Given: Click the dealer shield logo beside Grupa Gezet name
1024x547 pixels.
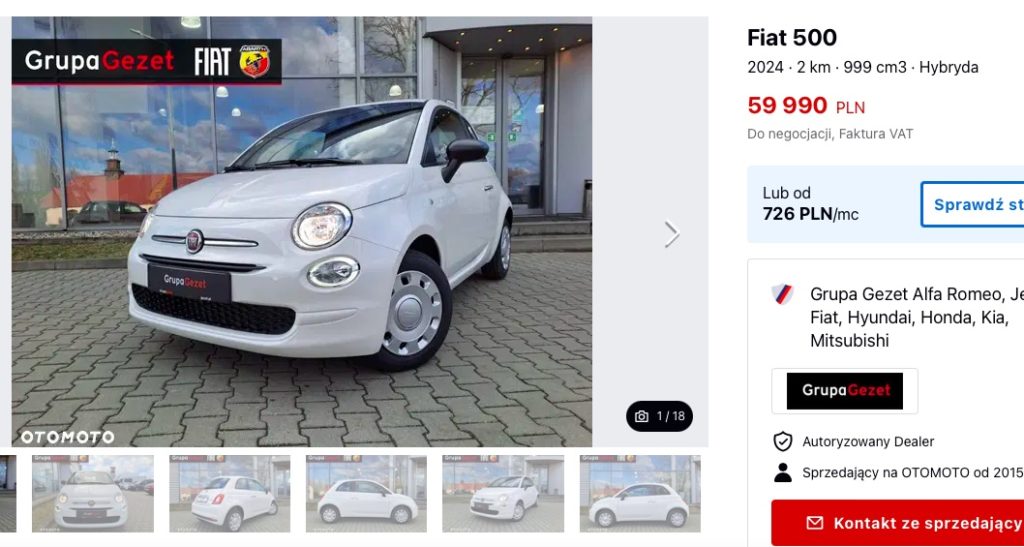Looking at the screenshot, I should pyautogui.click(x=782, y=294).
